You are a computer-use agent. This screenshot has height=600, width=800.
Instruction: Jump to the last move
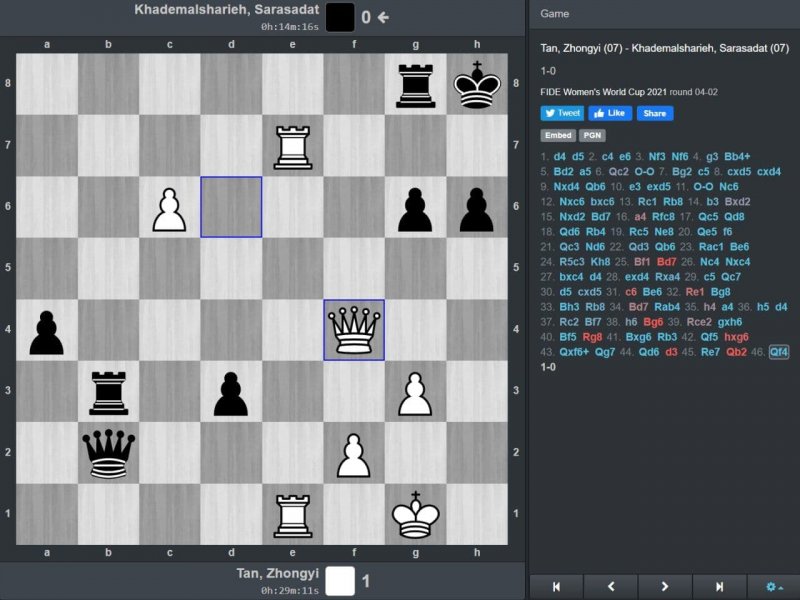719,587
